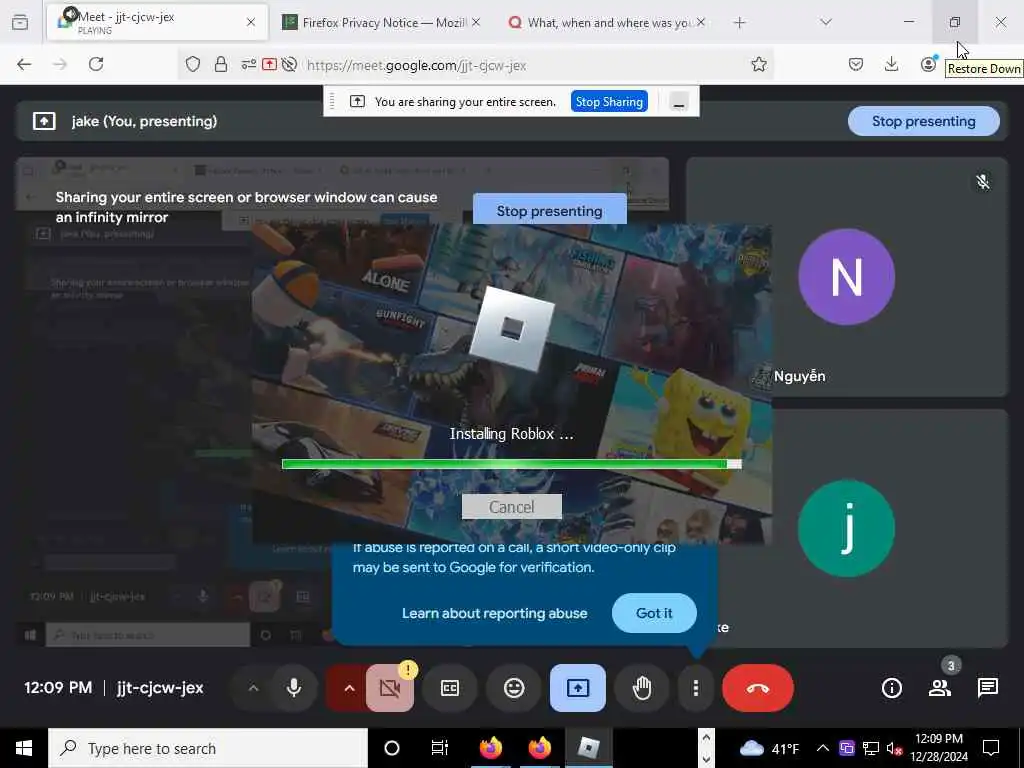Reload the current page
1024x768 pixels.
tap(96, 64)
